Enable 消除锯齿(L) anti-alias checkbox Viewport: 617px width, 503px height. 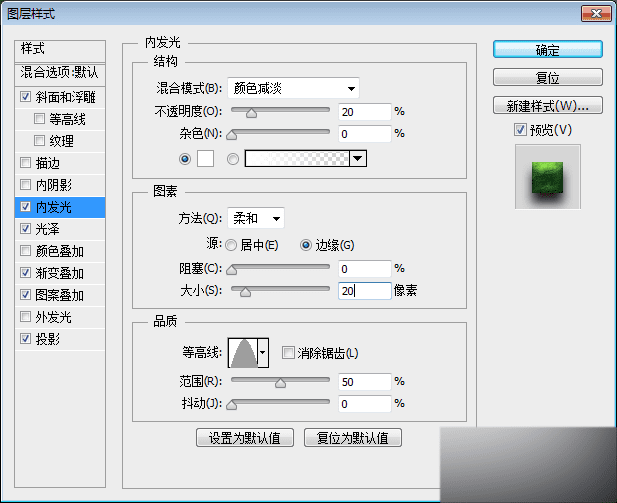coord(288,353)
